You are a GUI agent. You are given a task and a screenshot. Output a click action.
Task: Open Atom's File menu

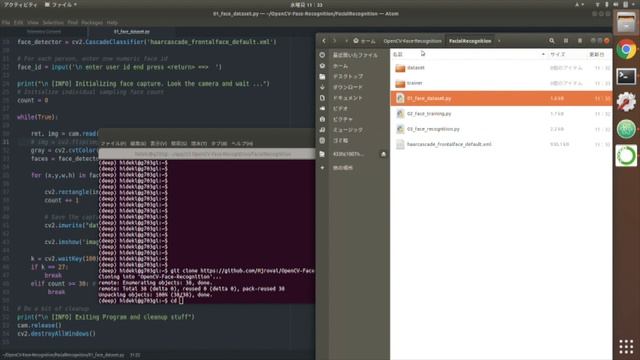6,22
